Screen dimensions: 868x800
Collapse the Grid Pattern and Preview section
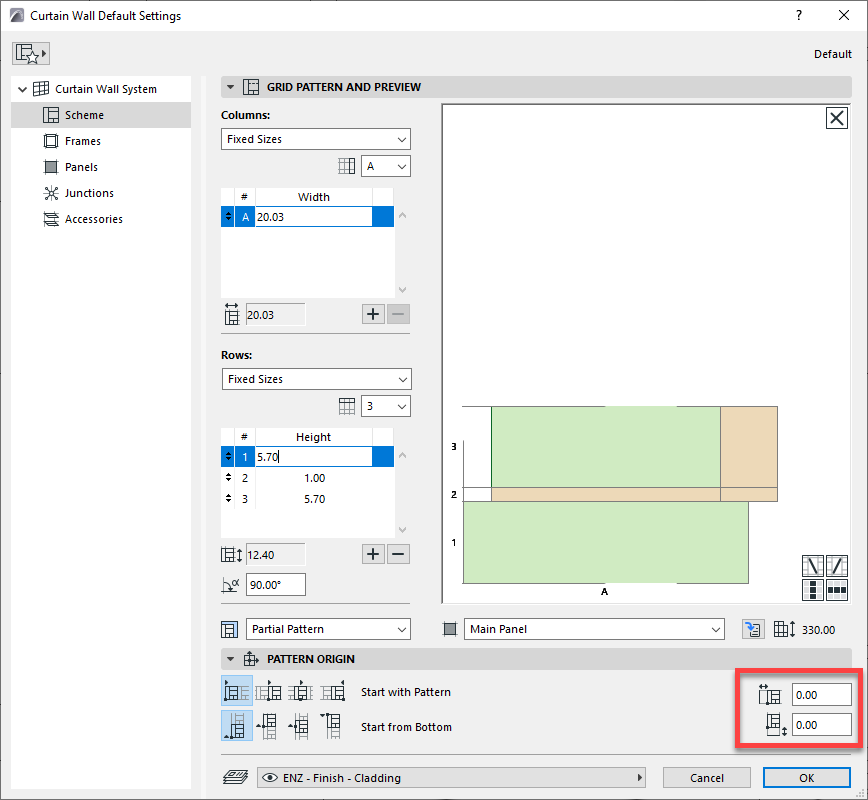(230, 87)
